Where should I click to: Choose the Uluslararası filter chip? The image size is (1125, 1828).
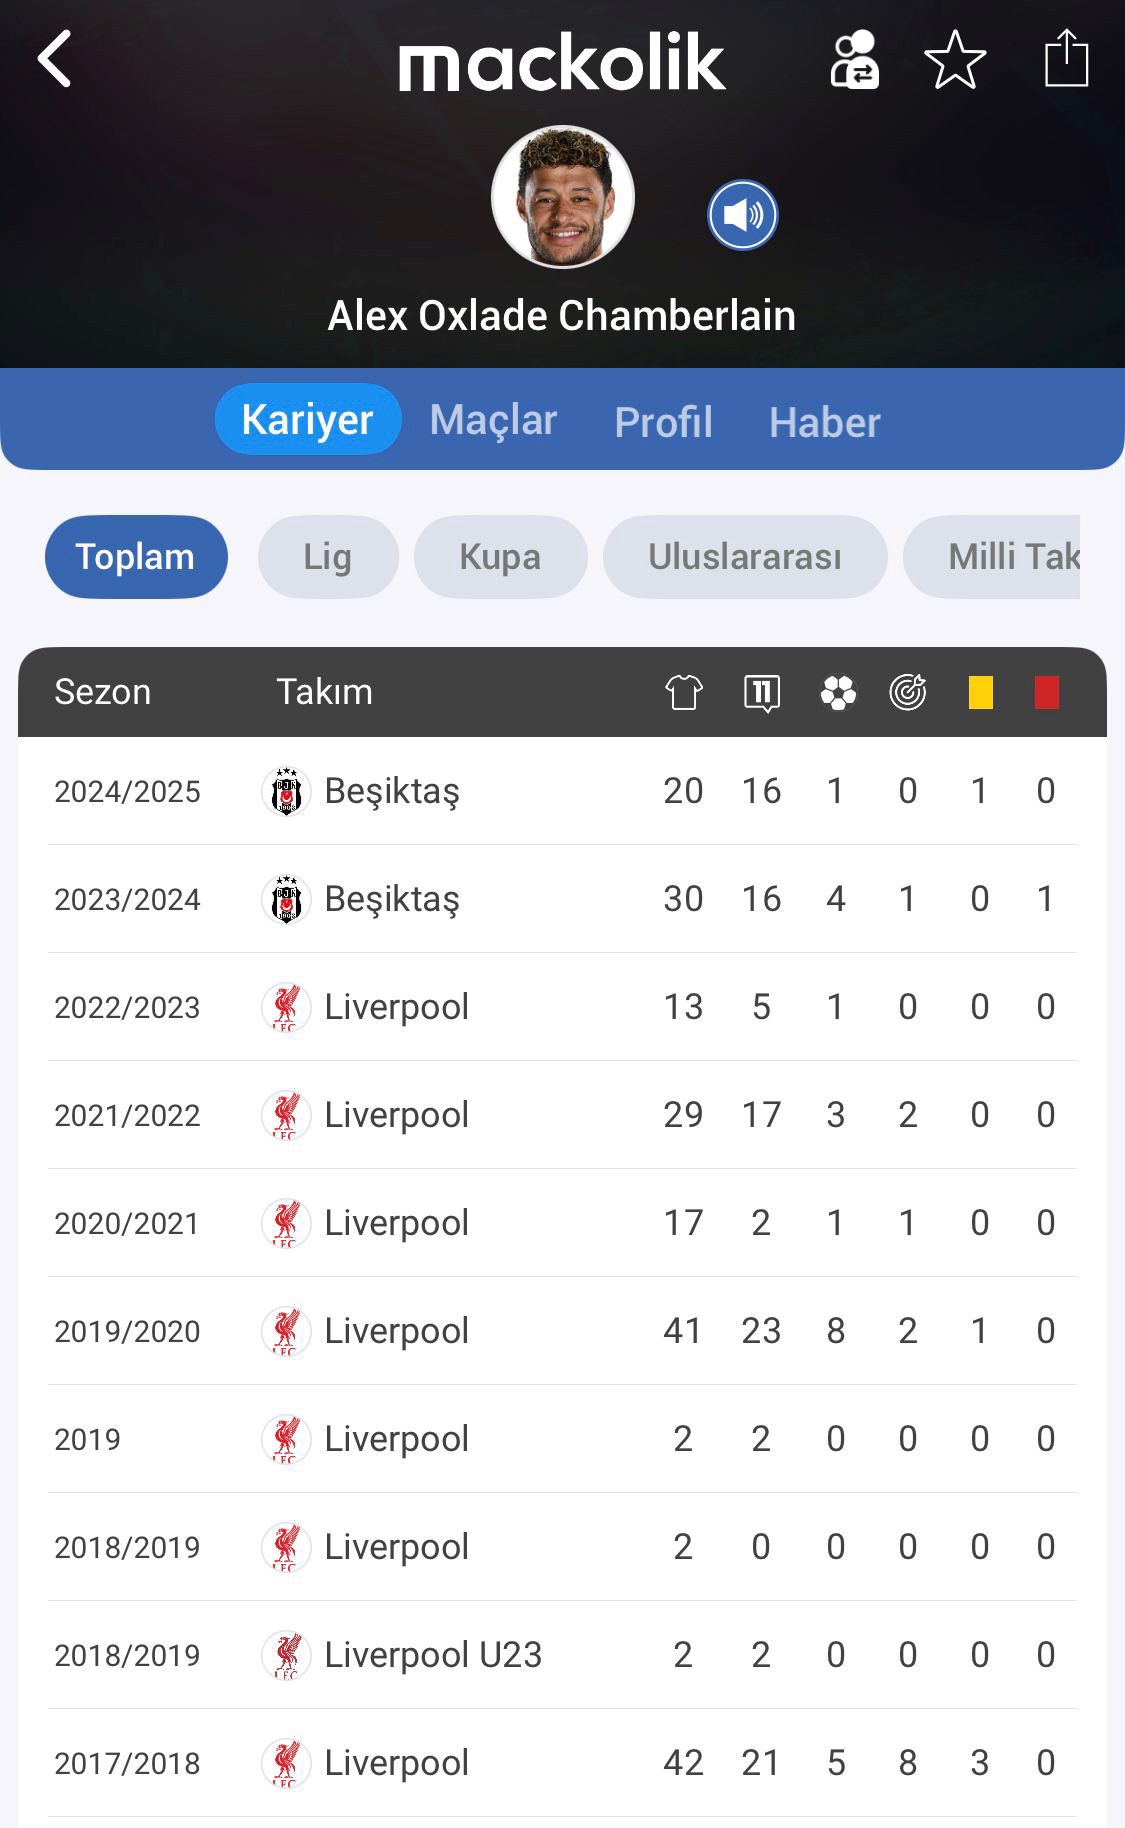click(745, 557)
